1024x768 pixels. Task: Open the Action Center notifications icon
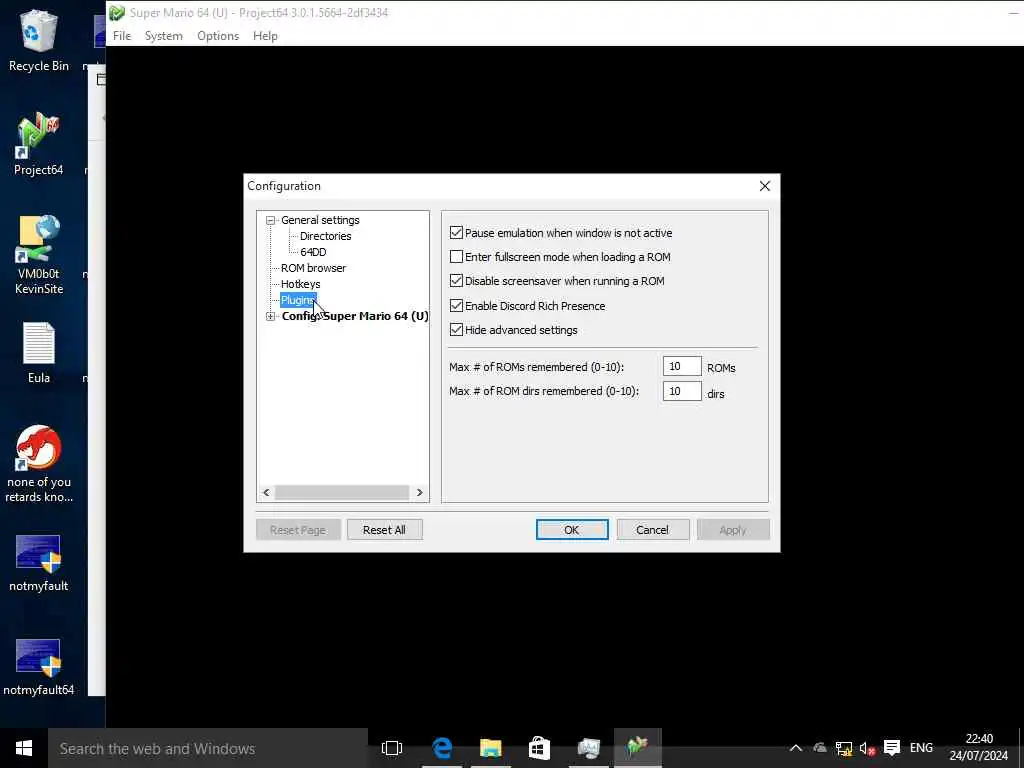[x=891, y=748]
